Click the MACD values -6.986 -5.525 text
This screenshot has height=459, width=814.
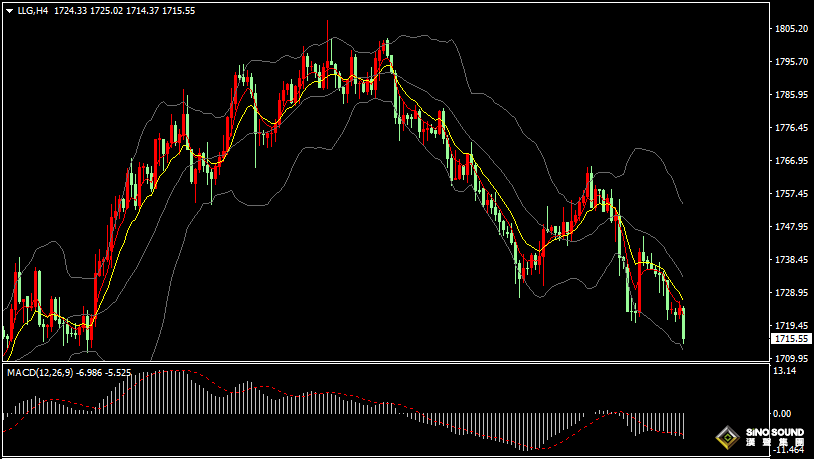(x=107, y=372)
